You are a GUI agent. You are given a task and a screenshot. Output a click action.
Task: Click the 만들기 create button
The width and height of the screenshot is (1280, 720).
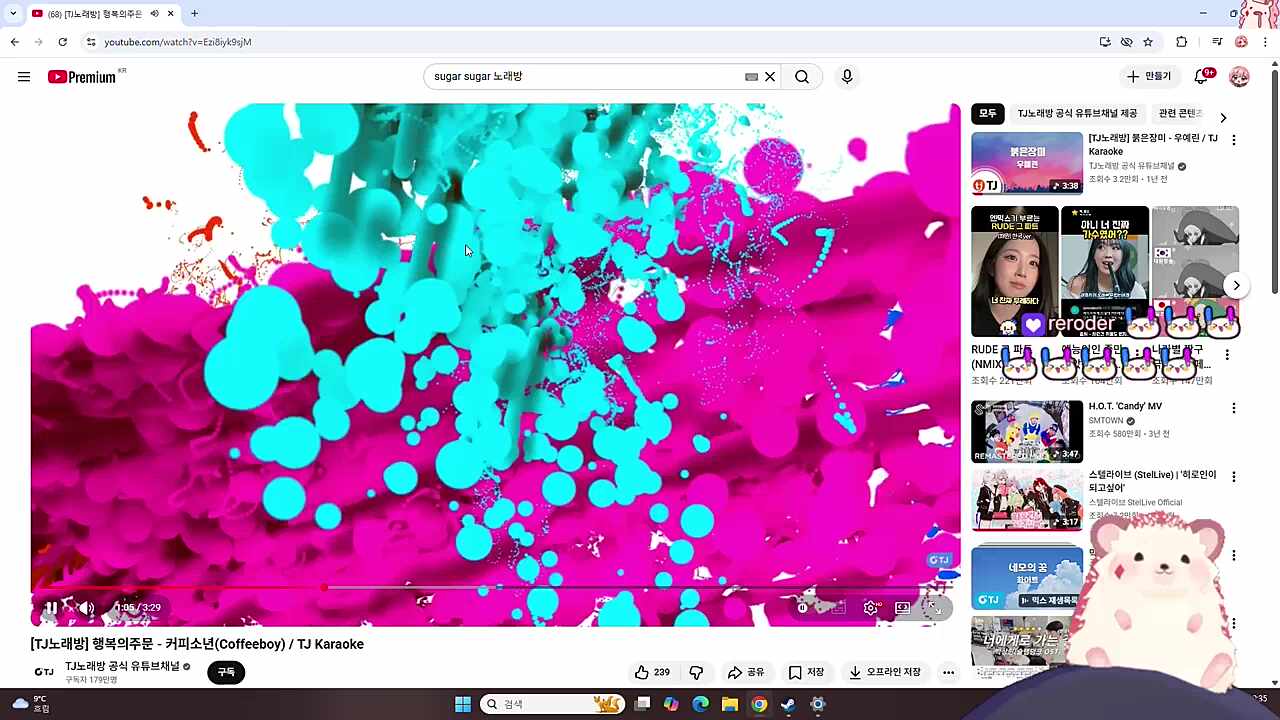coord(1149,76)
